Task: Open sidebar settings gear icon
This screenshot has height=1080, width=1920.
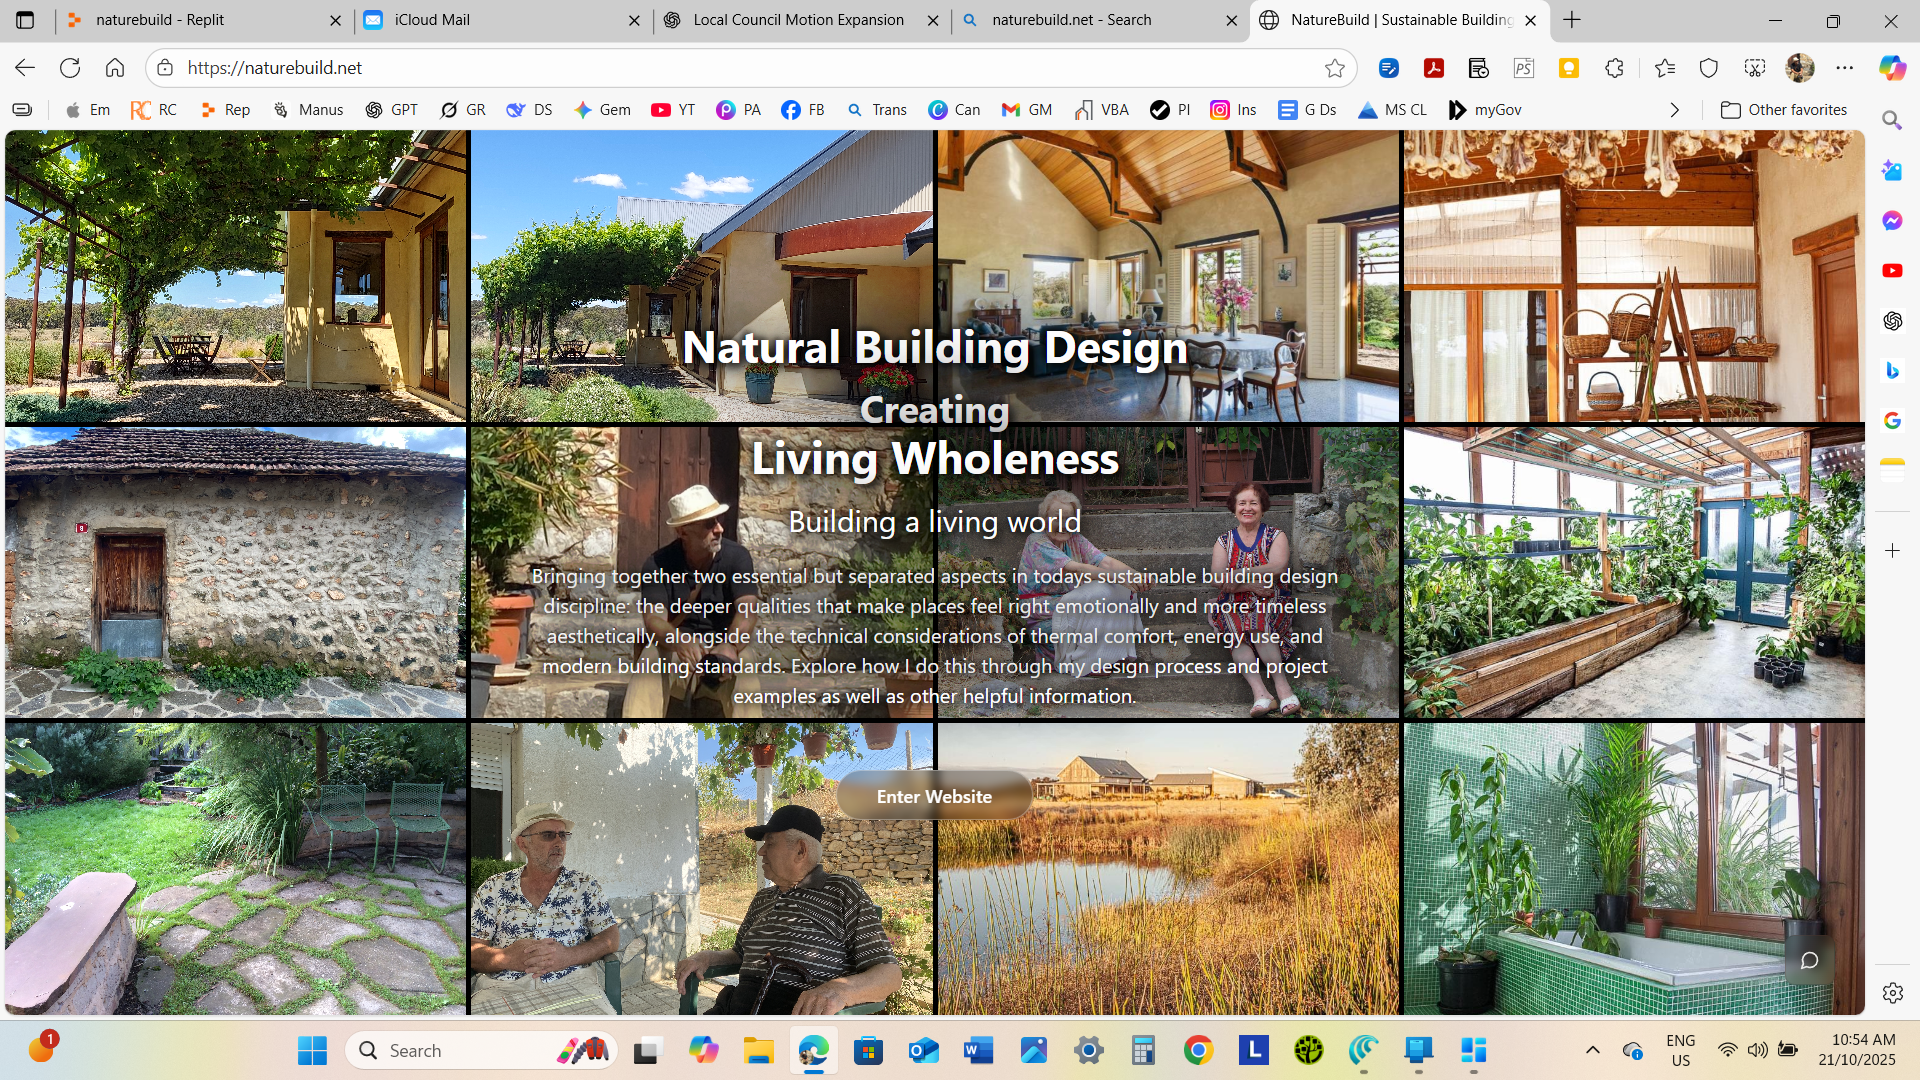Action: (x=1892, y=993)
